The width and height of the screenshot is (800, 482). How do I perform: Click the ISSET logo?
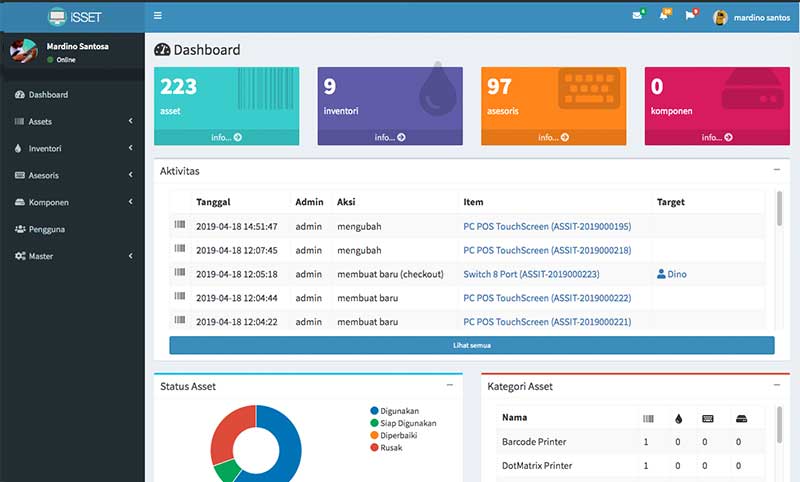click(74, 17)
